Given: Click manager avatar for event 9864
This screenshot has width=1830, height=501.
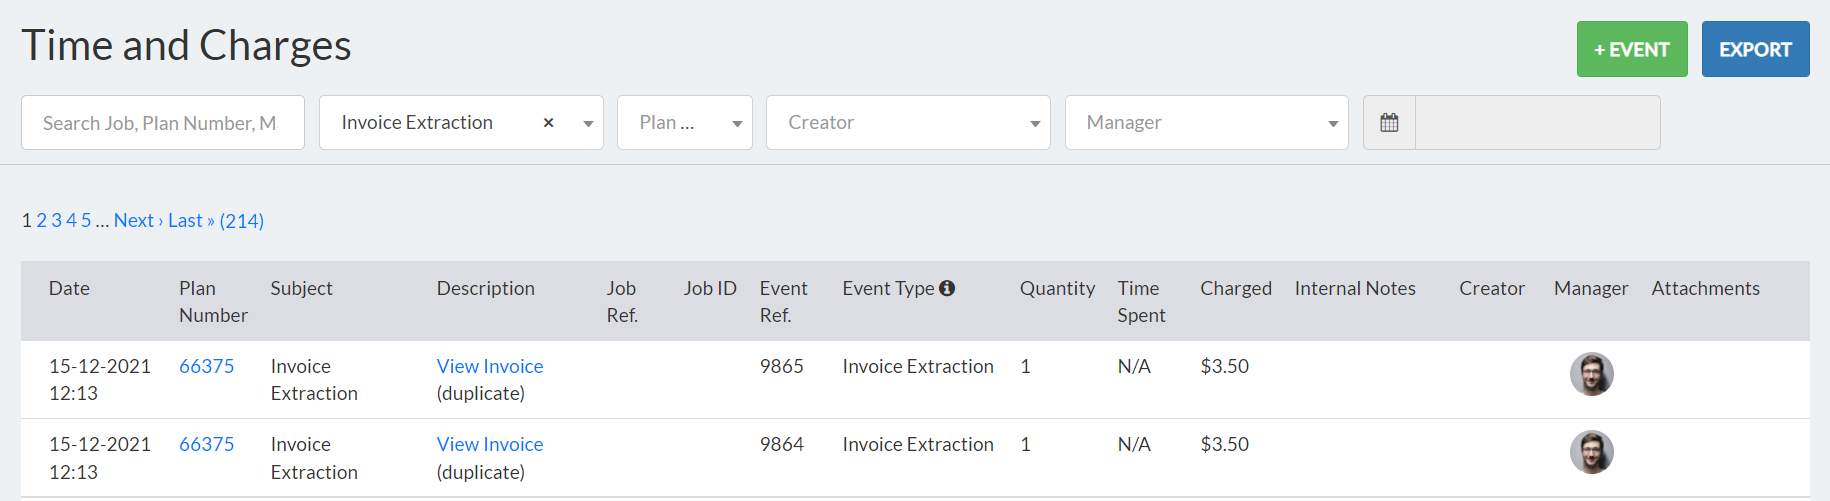Looking at the screenshot, I should coord(1591,452).
